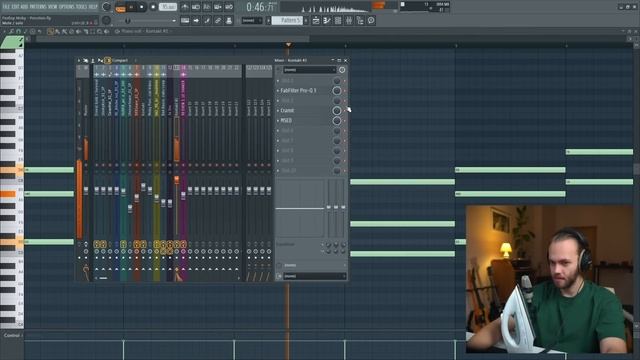This screenshot has width=640, height=360.
Task: Open FabFilter Pro-Q 3 plugin
Action: tap(298, 91)
